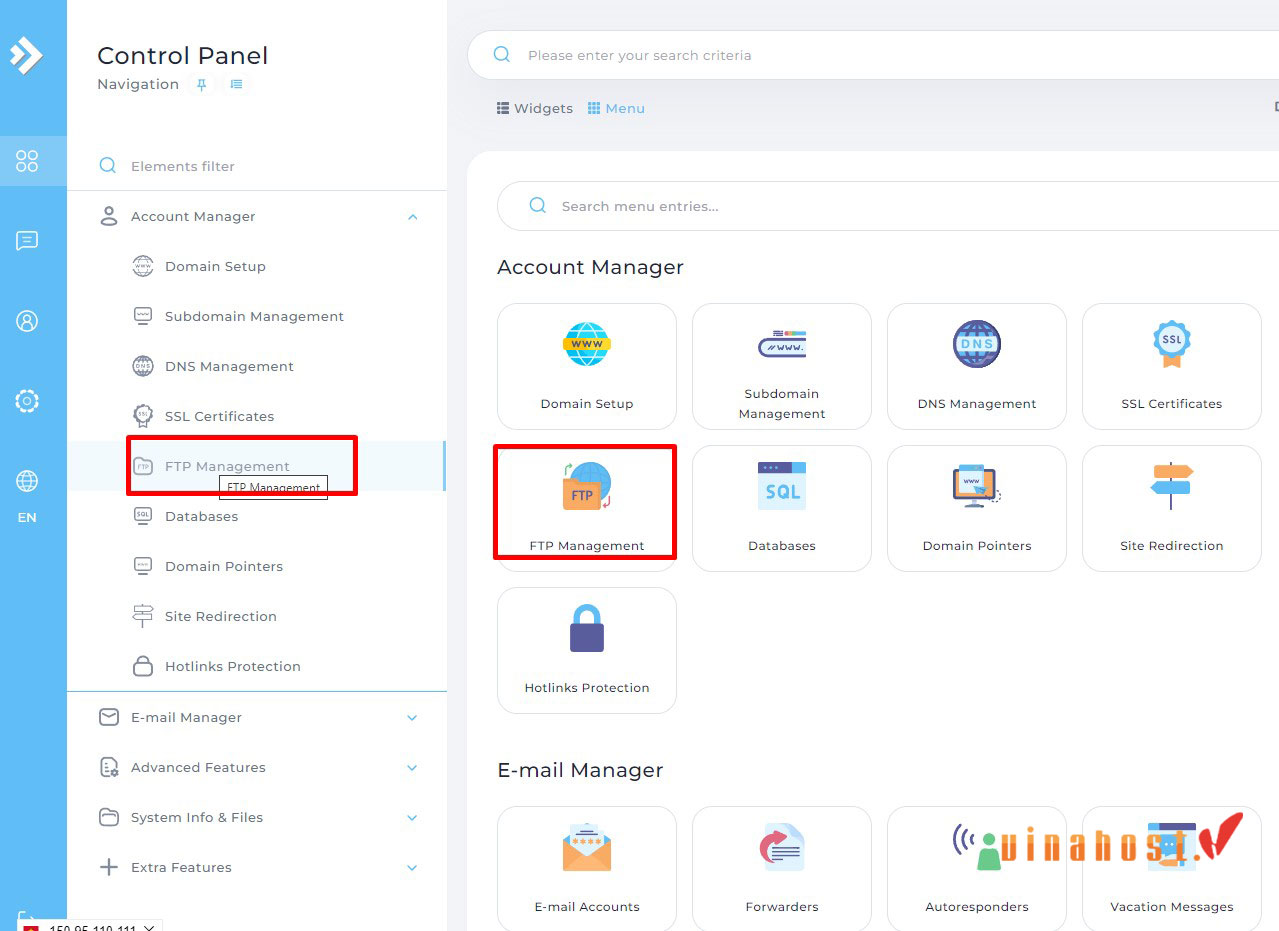The height and width of the screenshot is (931, 1279).
Task: Click the 'Hotlinks Protection' card label
Action: 587,688
